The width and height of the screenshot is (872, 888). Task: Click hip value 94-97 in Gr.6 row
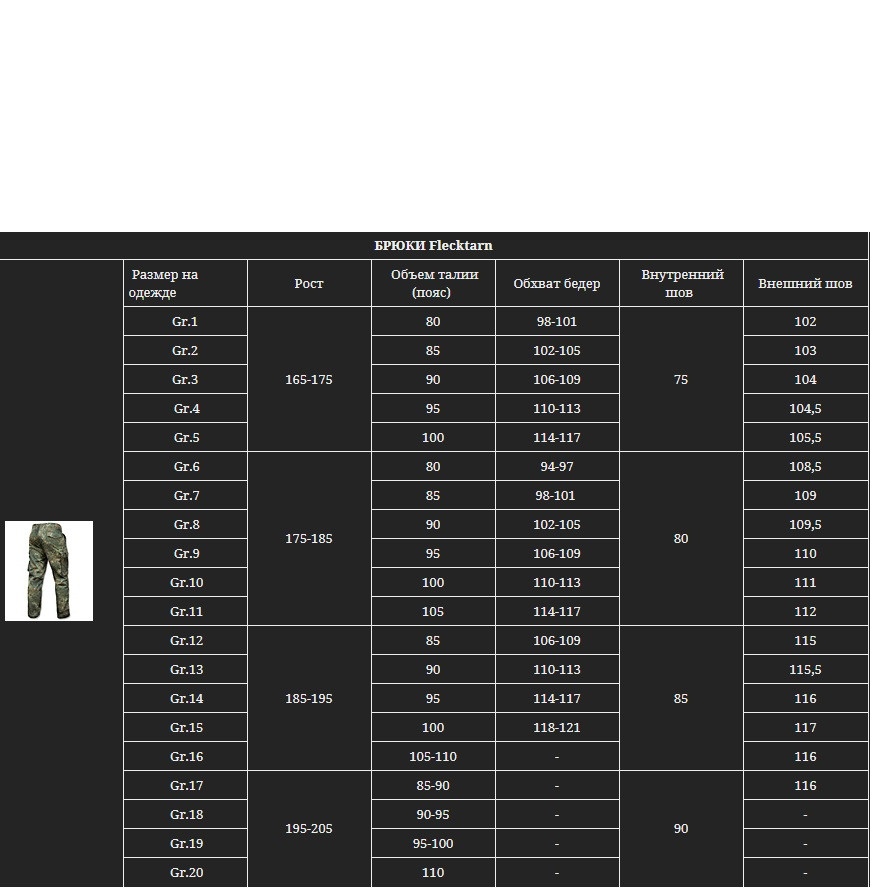pyautogui.click(x=557, y=466)
